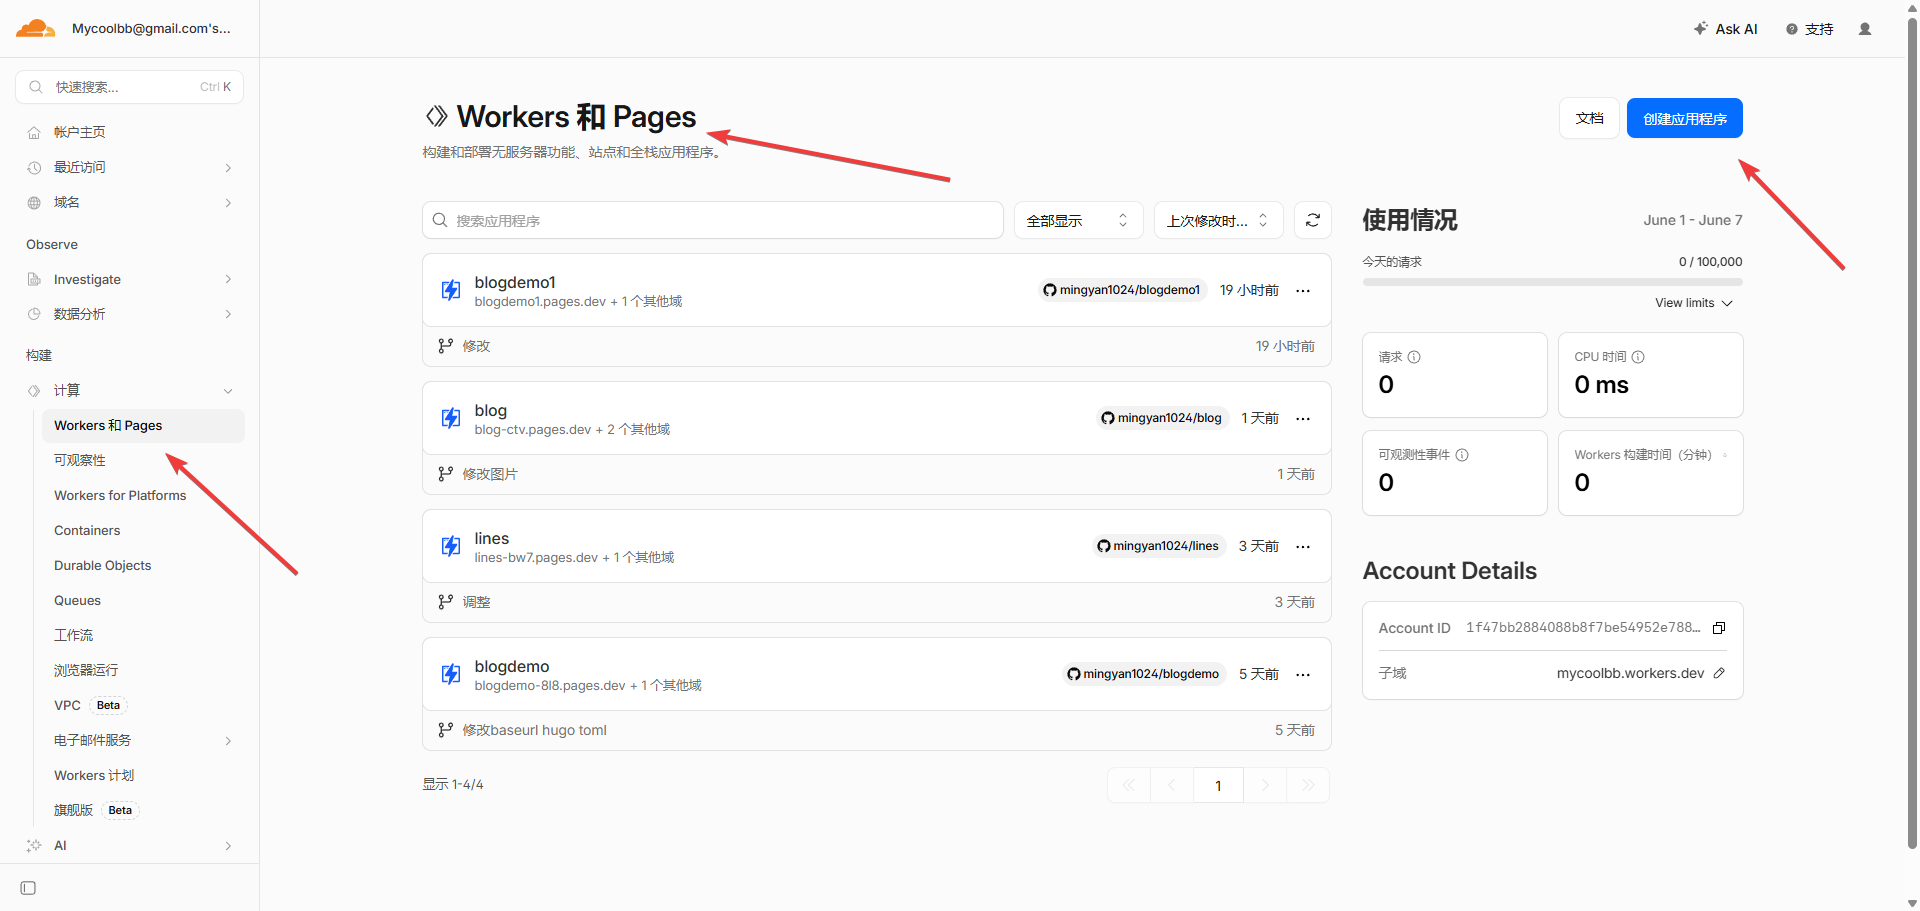Select Workers 和 Pages in the sidebar
This screenshot has width=1920, height=911.
click(143, 425)
